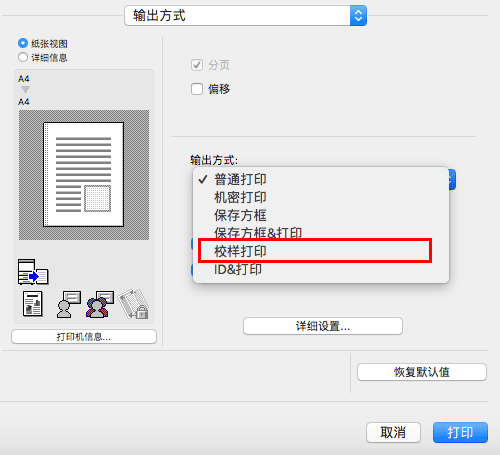This screenshot has width=500, height=455.
Task: Choose 普通打印 from output method menu
Action: click(321, 179)
